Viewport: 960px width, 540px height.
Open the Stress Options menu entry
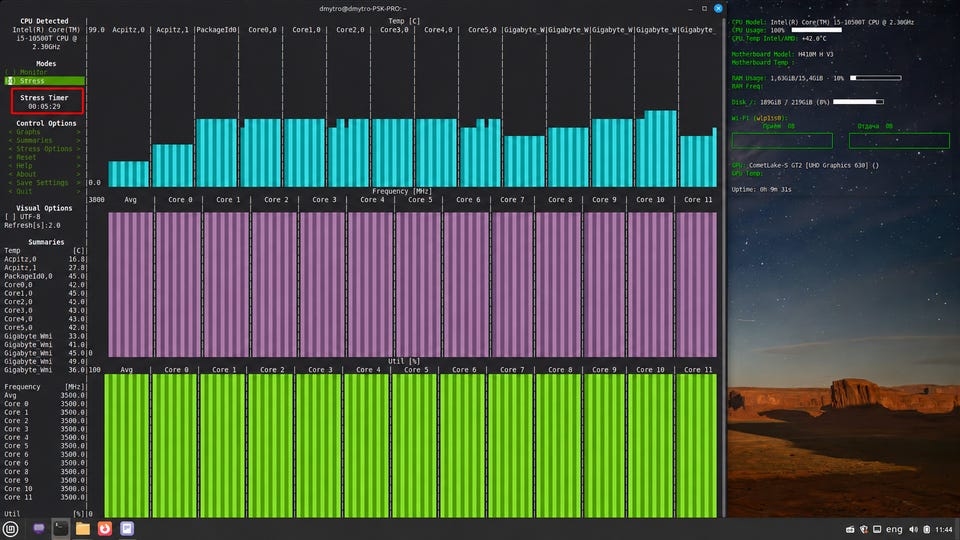point(44,149)
